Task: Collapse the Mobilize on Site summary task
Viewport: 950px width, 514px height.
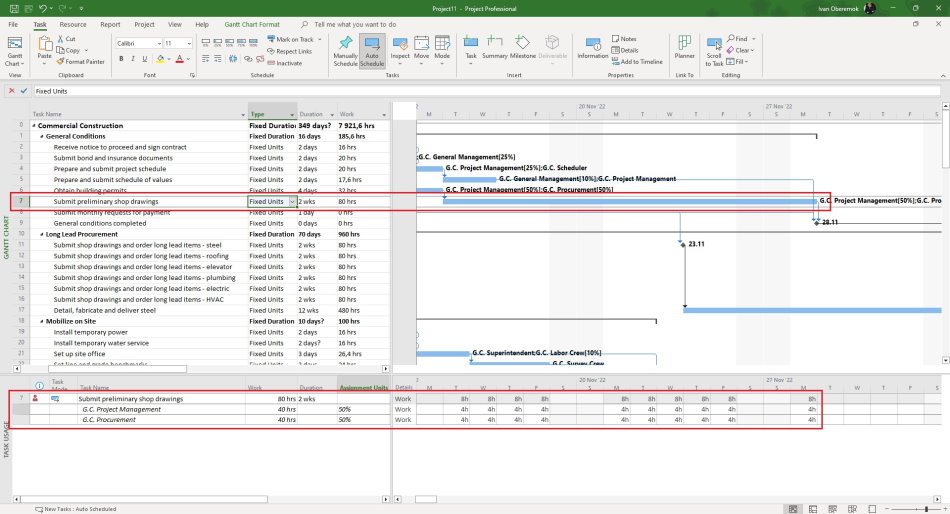Action: tap(42, 322)
